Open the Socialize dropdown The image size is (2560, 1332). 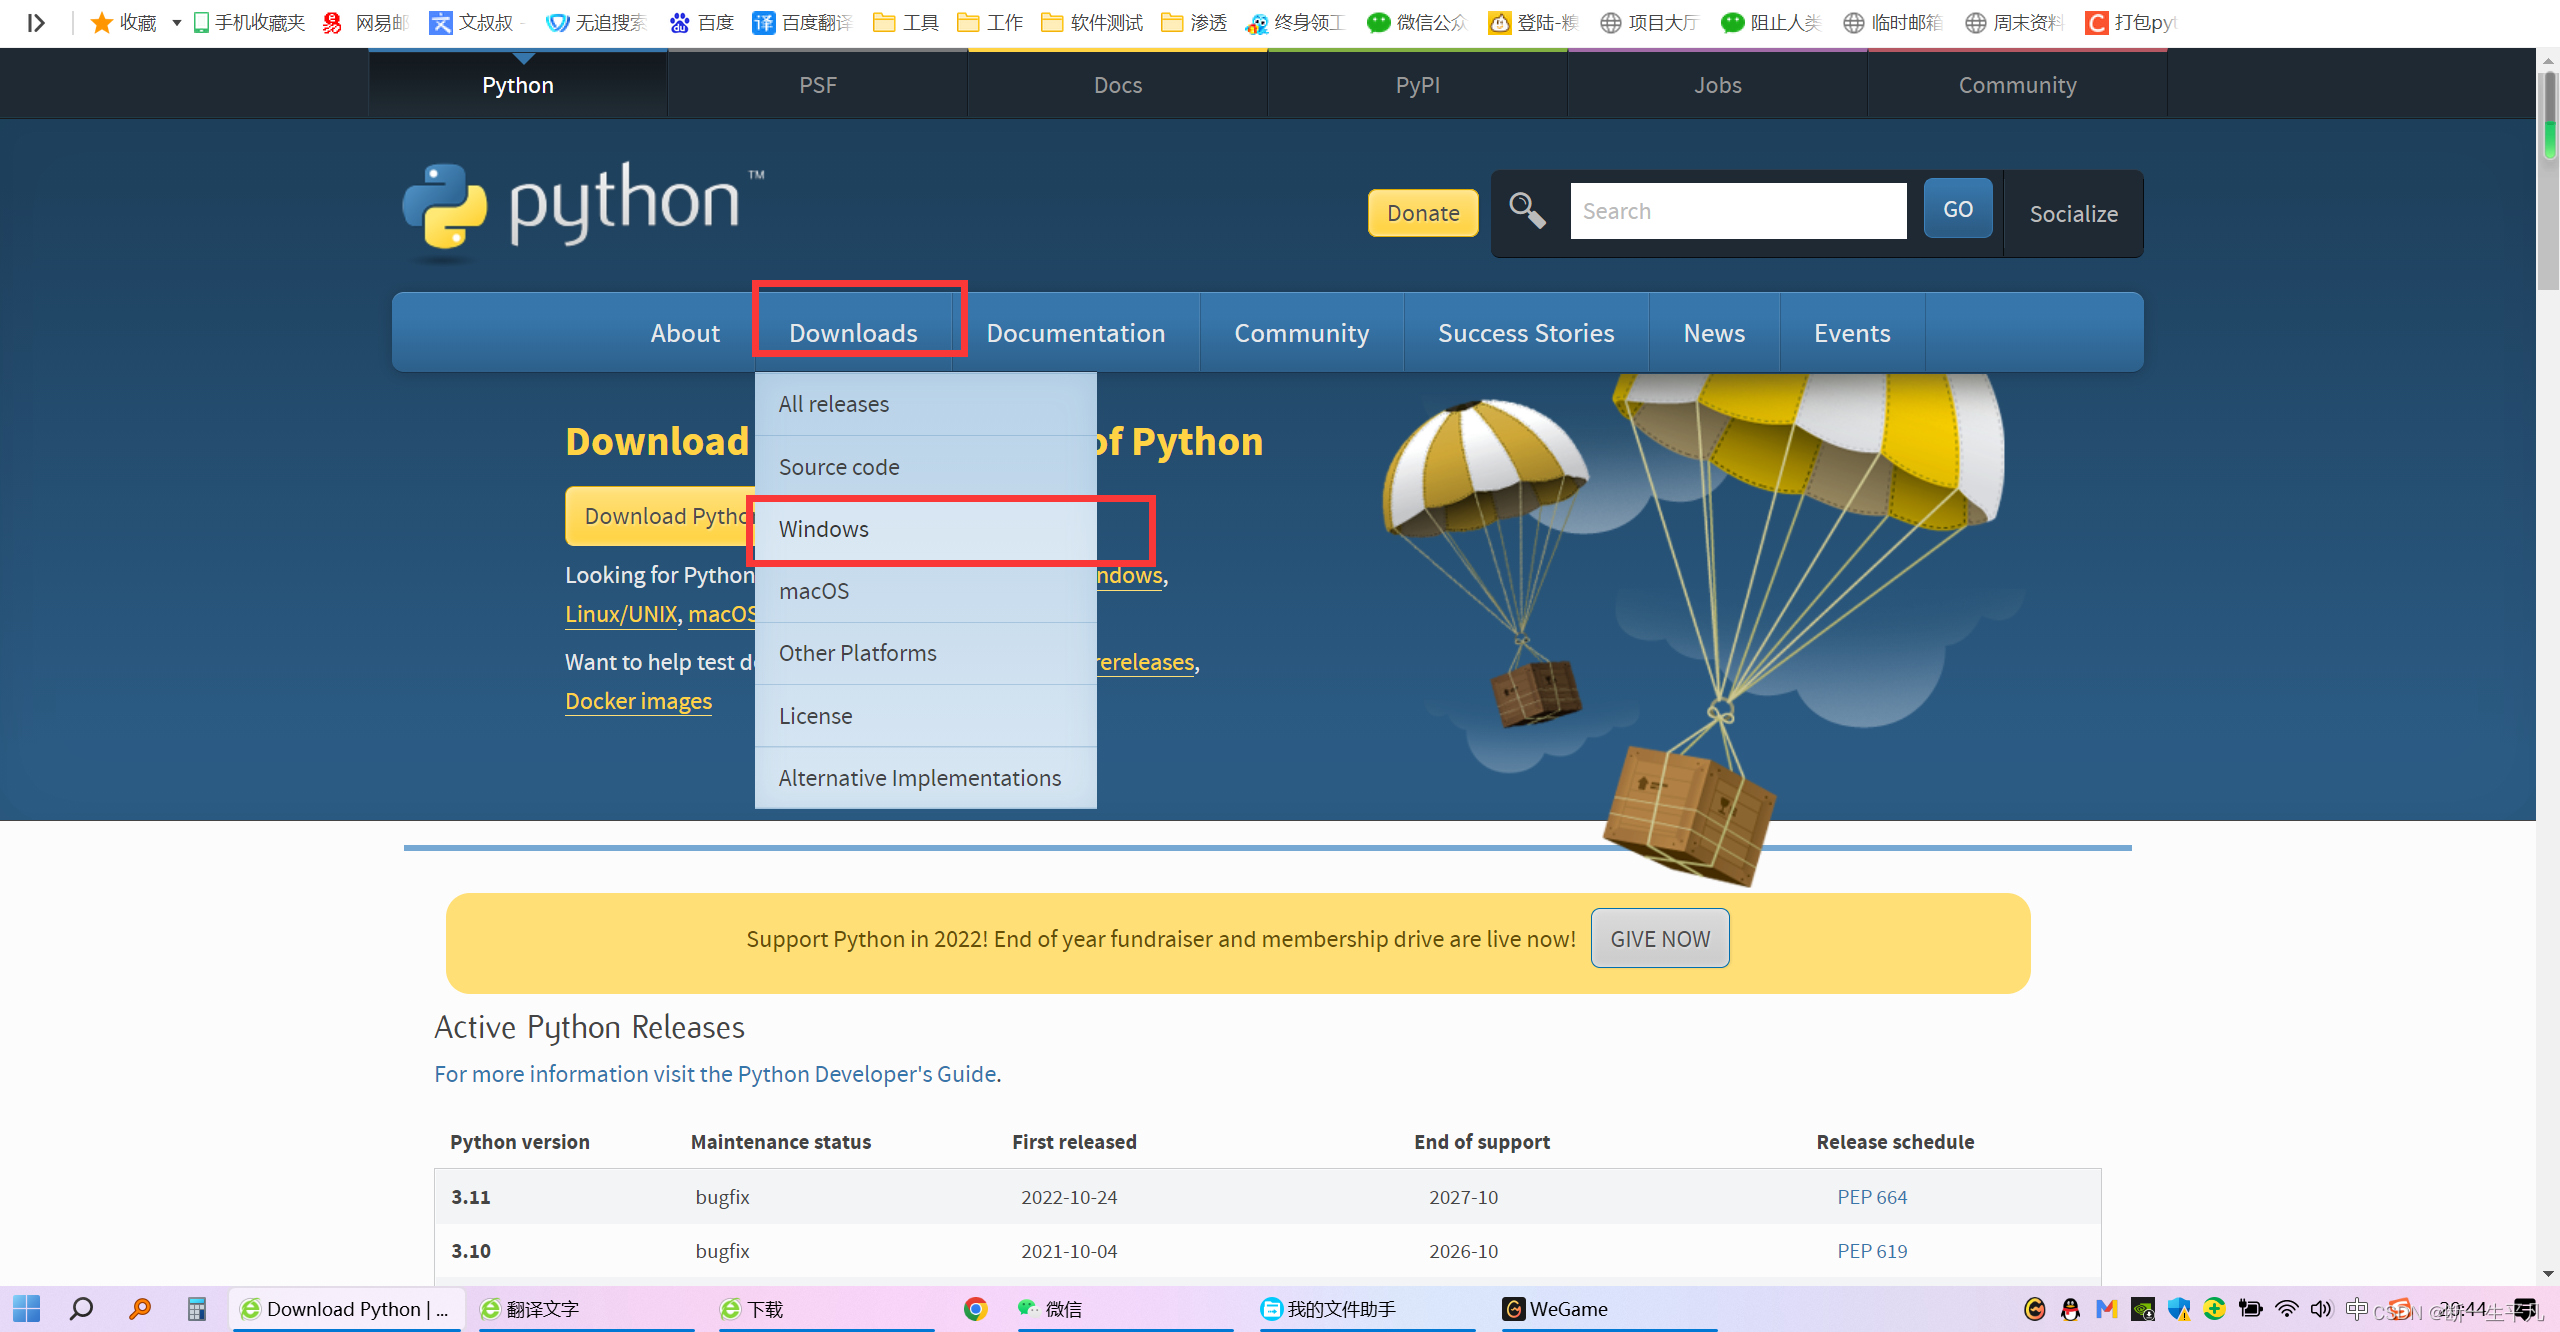(2073, 214)
